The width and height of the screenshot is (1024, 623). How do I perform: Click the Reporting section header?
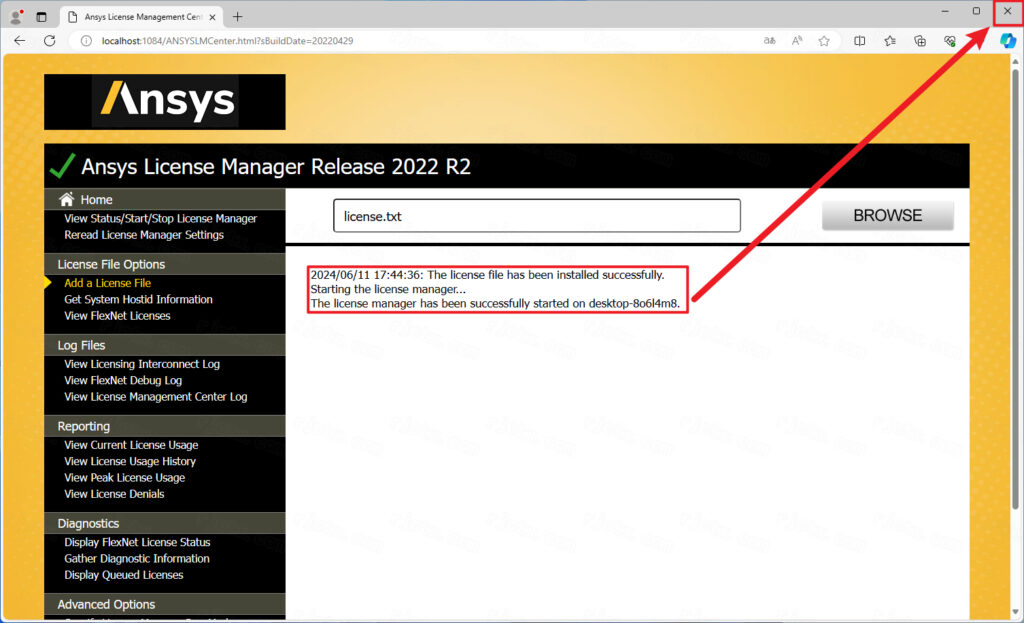coord(165,426)
